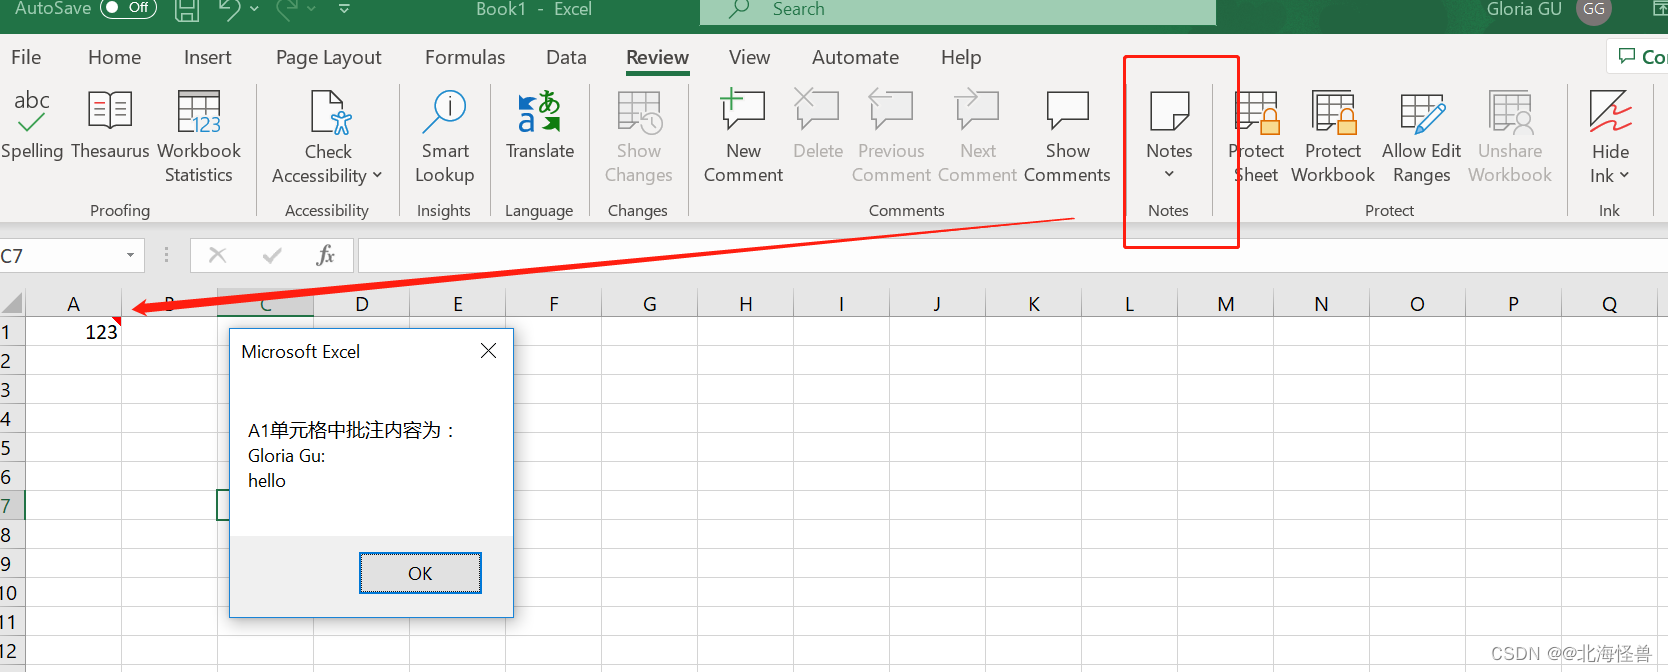Click the Select All corner triangle
Viewport: 1668px width, 672px height.
(x=12, y=304)
